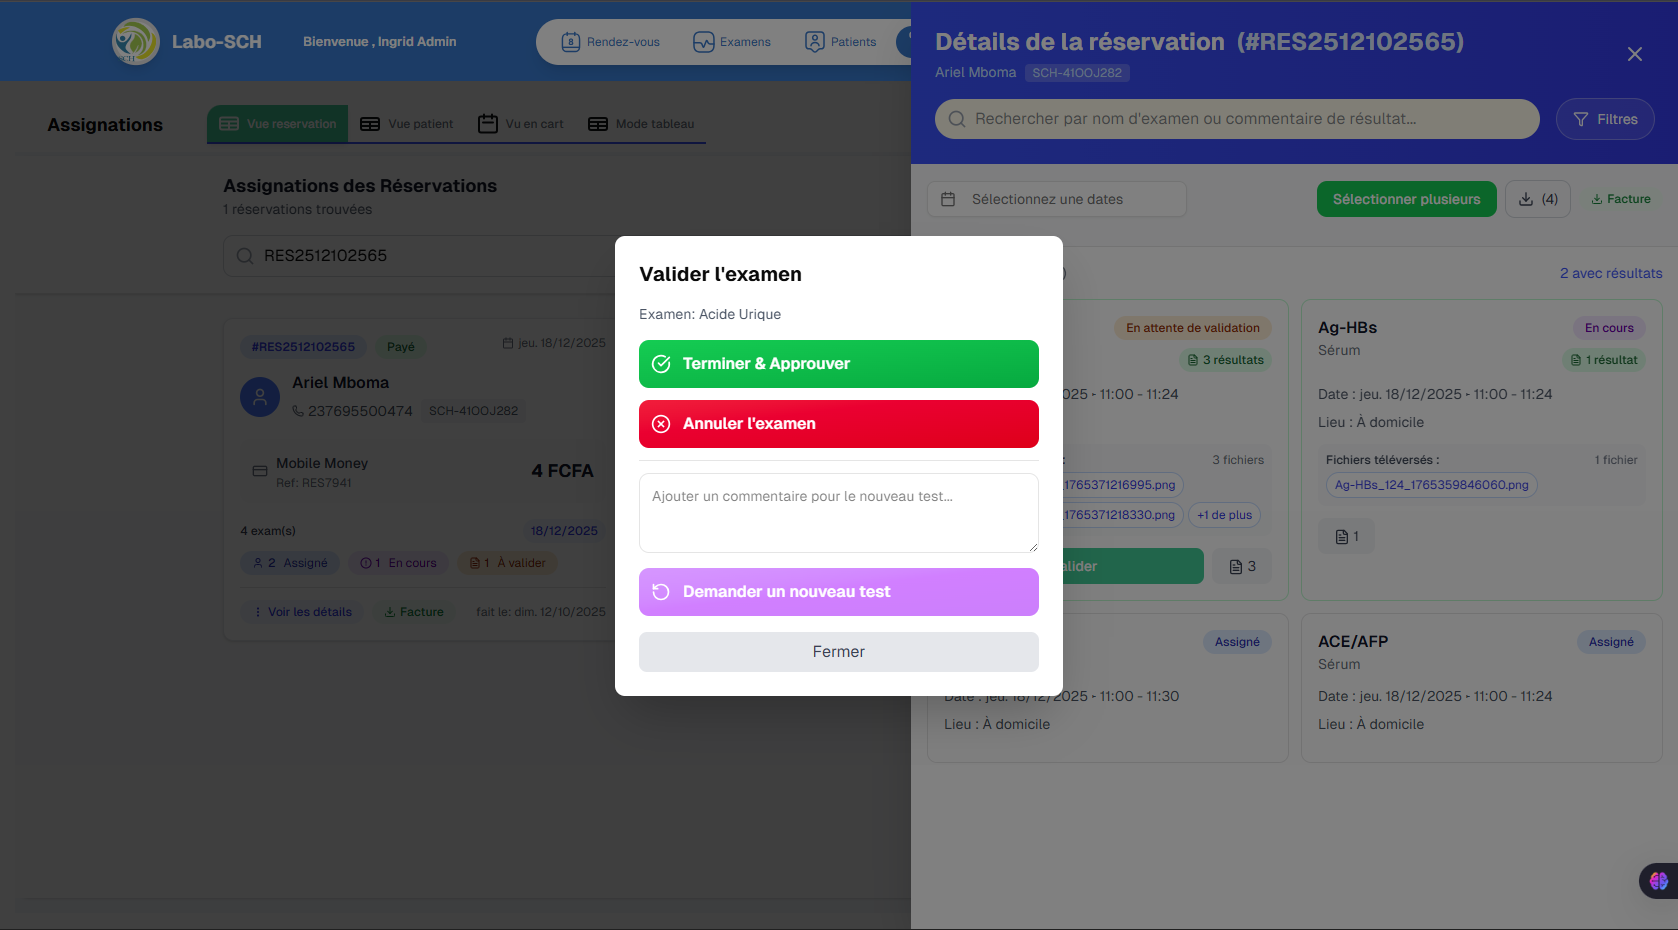Open the Filtres filter options
1678x930 pixels.
[x=1604, y=119]
